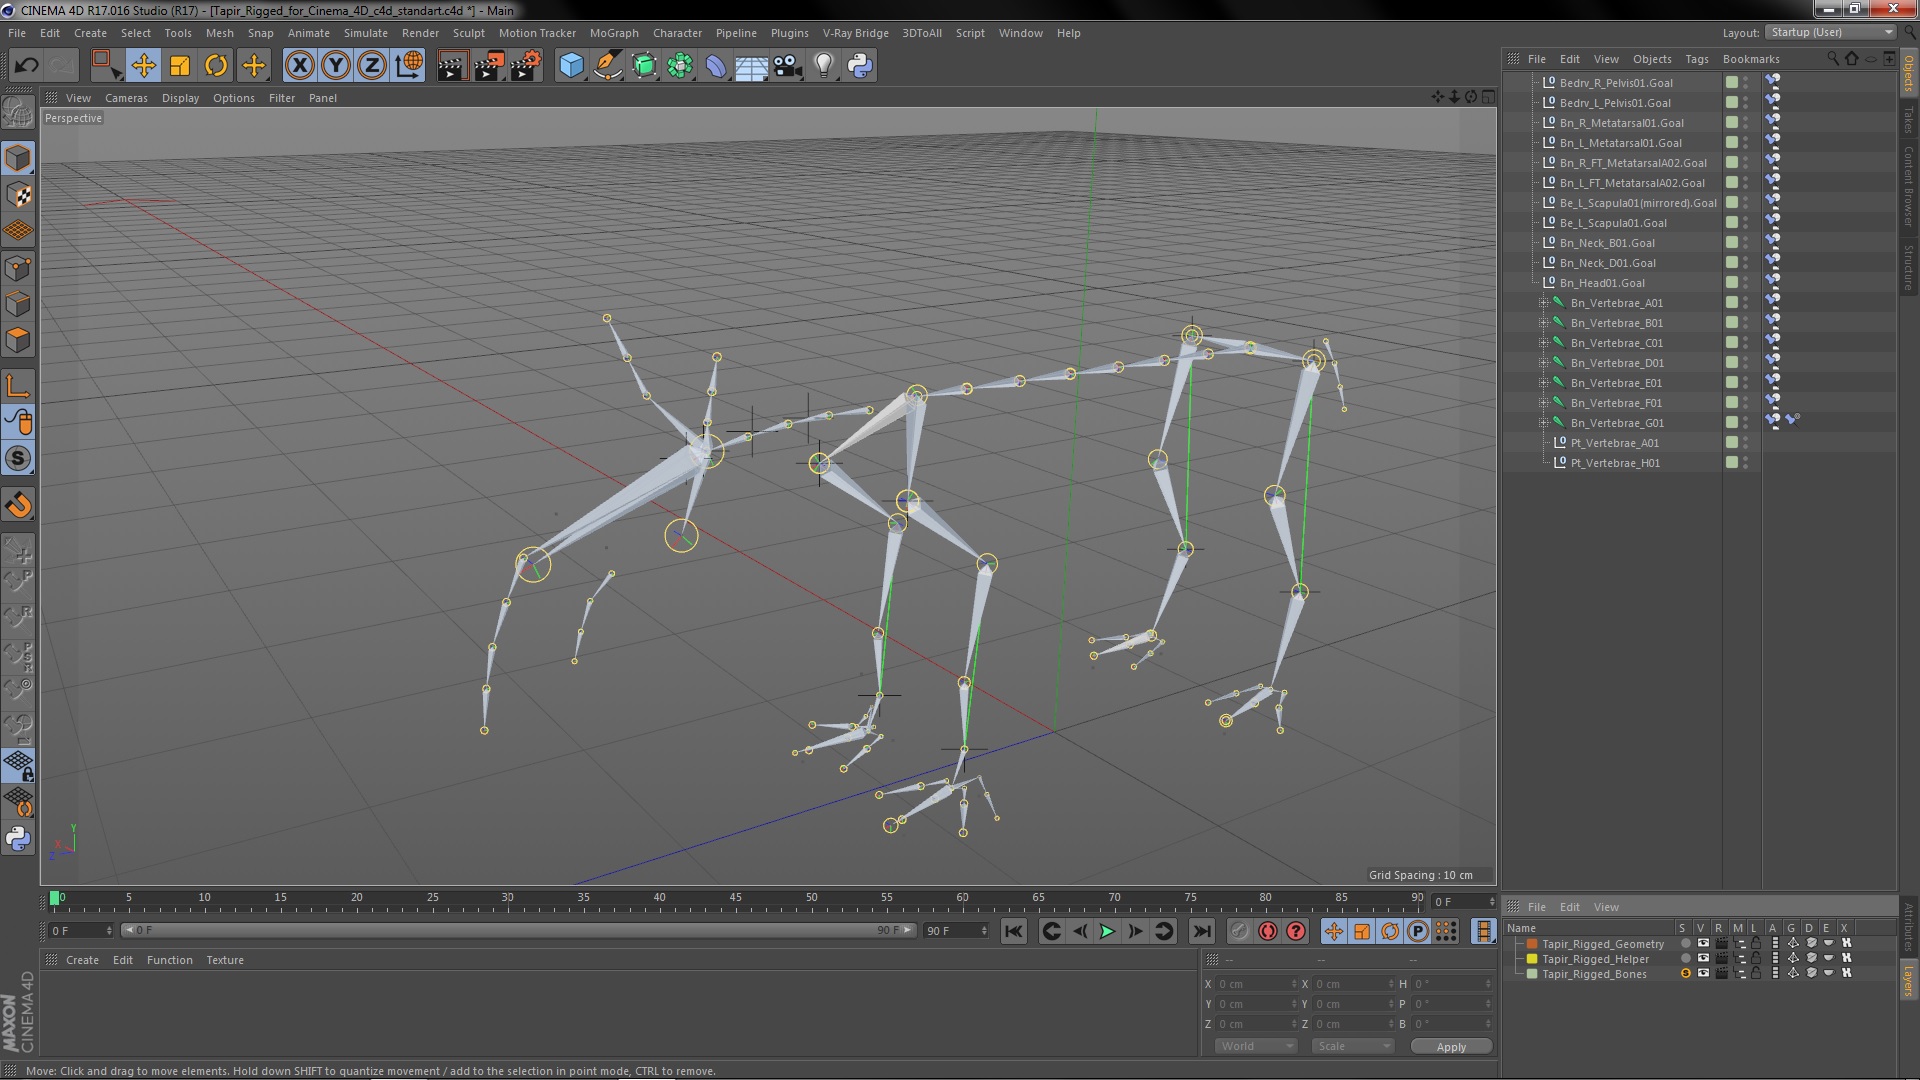Click the Tapir_Rigged_Helper yellow color swatch
The width and height of the screenshot is (1920, 1080).
[1531, 959]
